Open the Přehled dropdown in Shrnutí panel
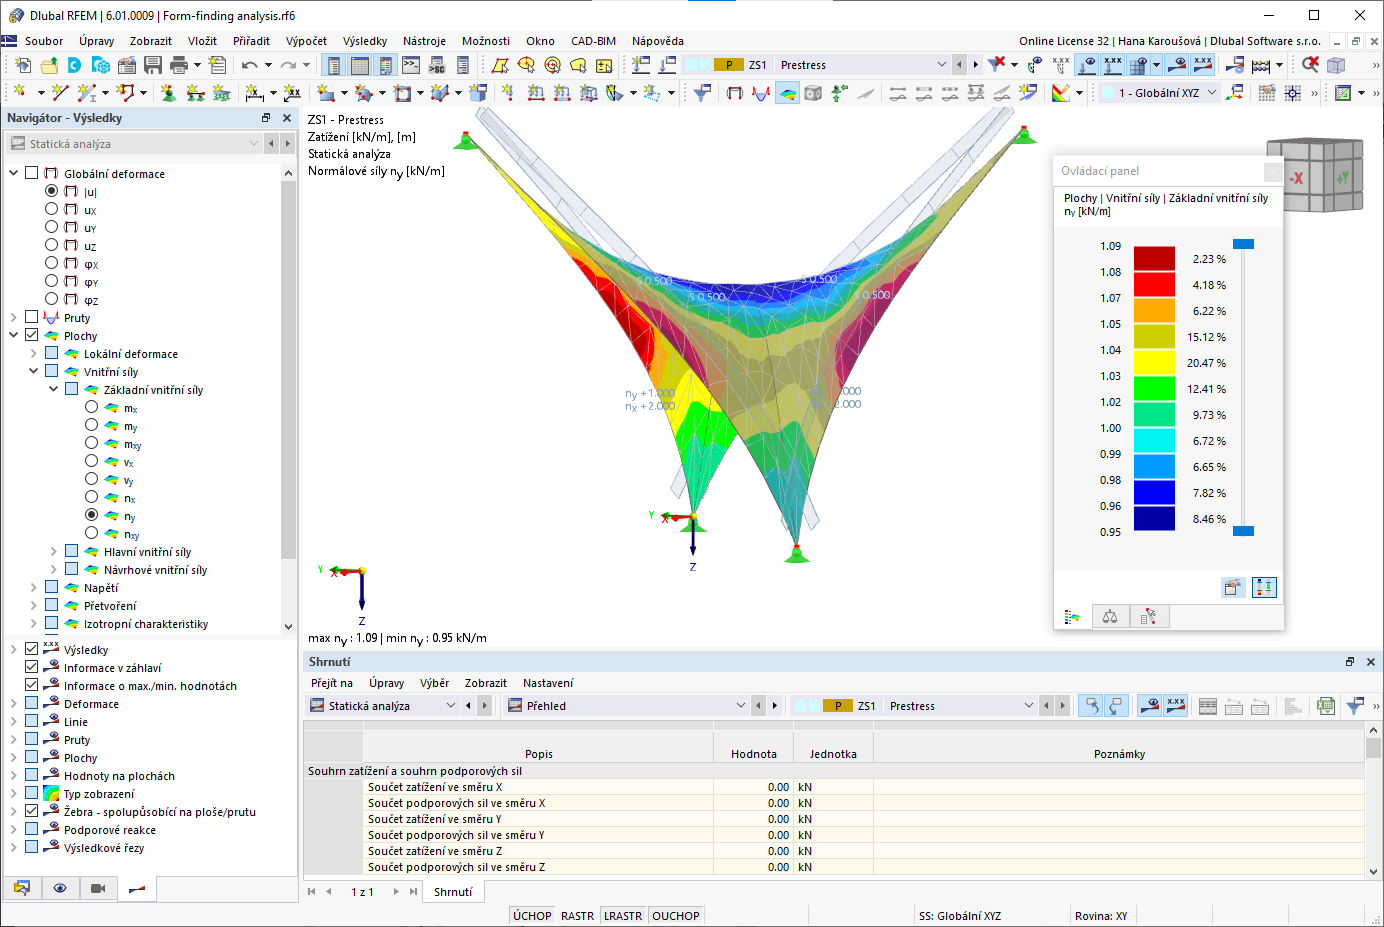This screenshot has height=927, width=1384. click(741, 706)
